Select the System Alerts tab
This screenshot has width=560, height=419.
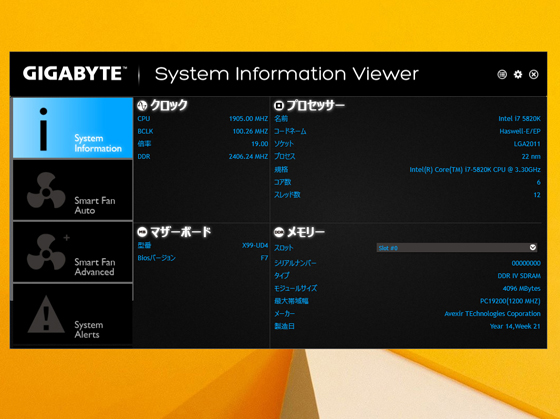pos(73,314)
